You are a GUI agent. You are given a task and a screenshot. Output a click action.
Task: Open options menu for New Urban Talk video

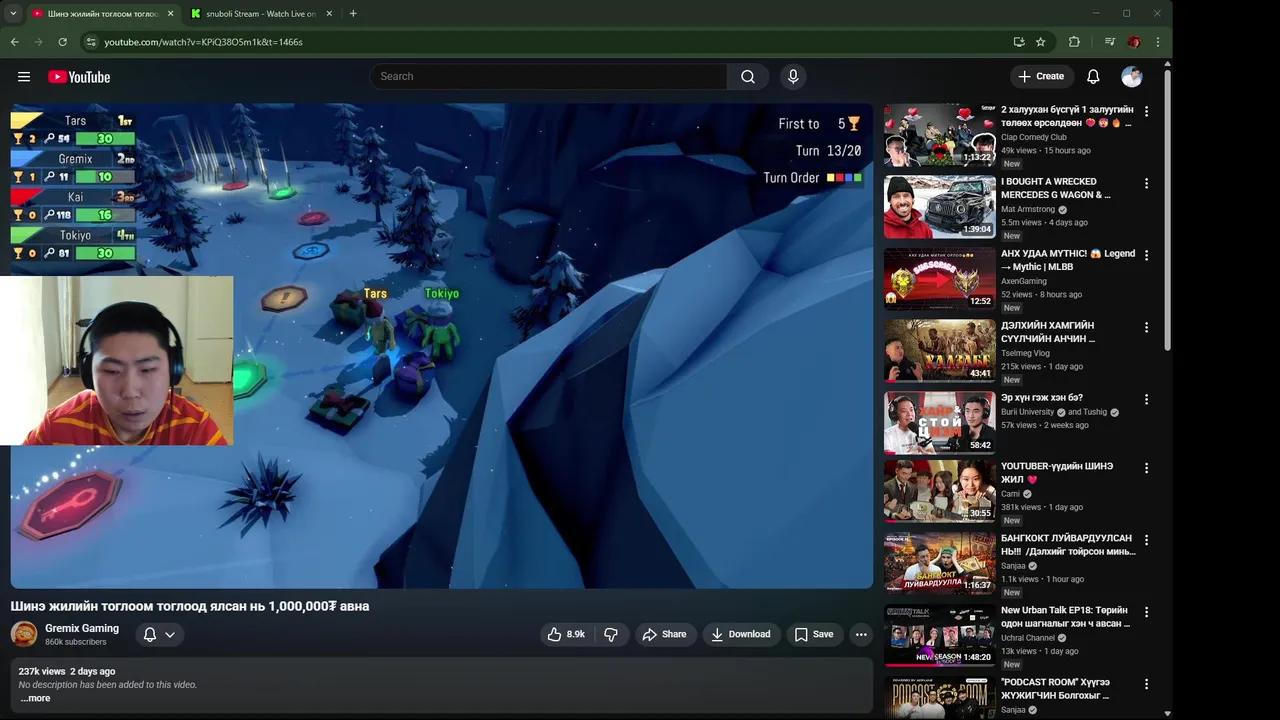1146,612
